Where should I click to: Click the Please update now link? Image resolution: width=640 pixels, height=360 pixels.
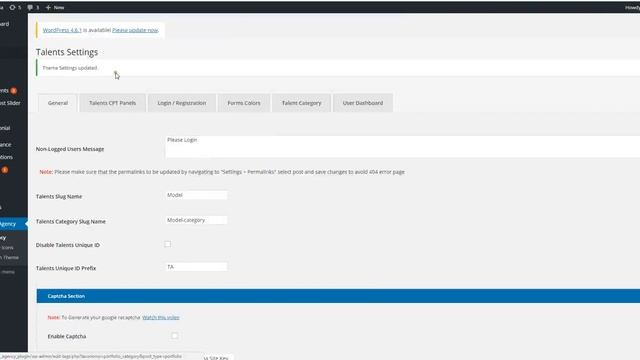[x=135, y=30]
